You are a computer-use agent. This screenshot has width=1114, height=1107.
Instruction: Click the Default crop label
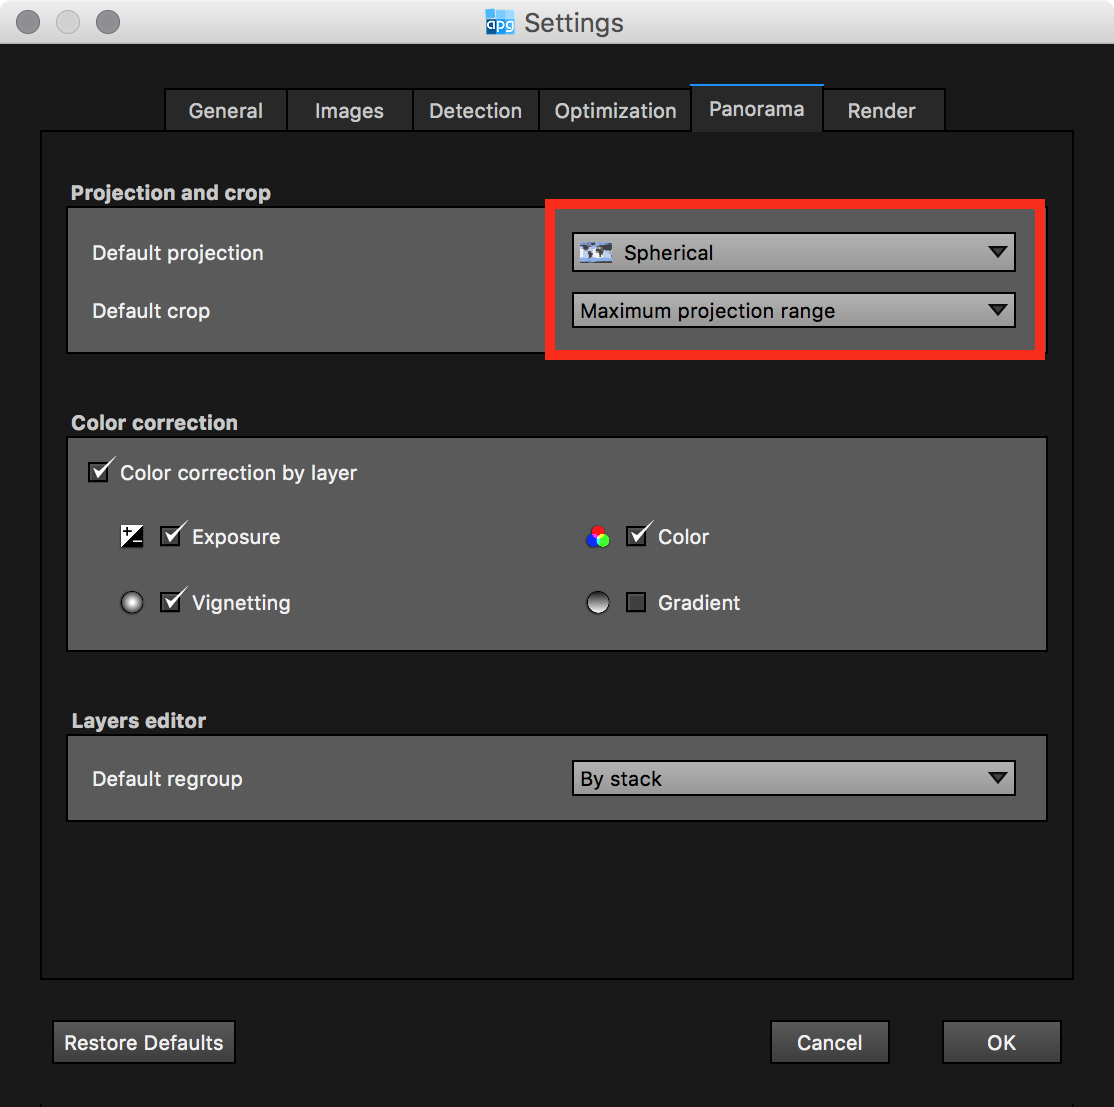(151, 311)
